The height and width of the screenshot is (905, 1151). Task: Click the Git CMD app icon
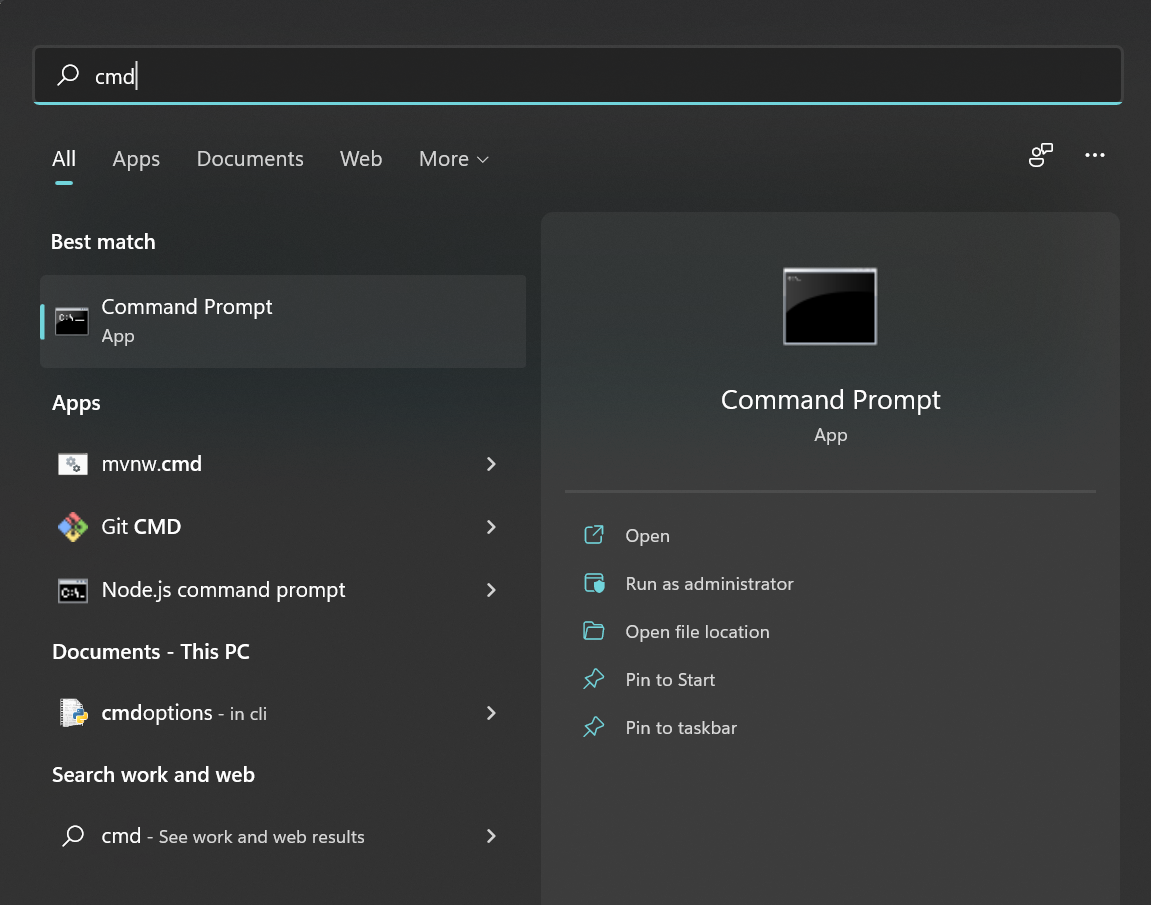pos(72,527)
